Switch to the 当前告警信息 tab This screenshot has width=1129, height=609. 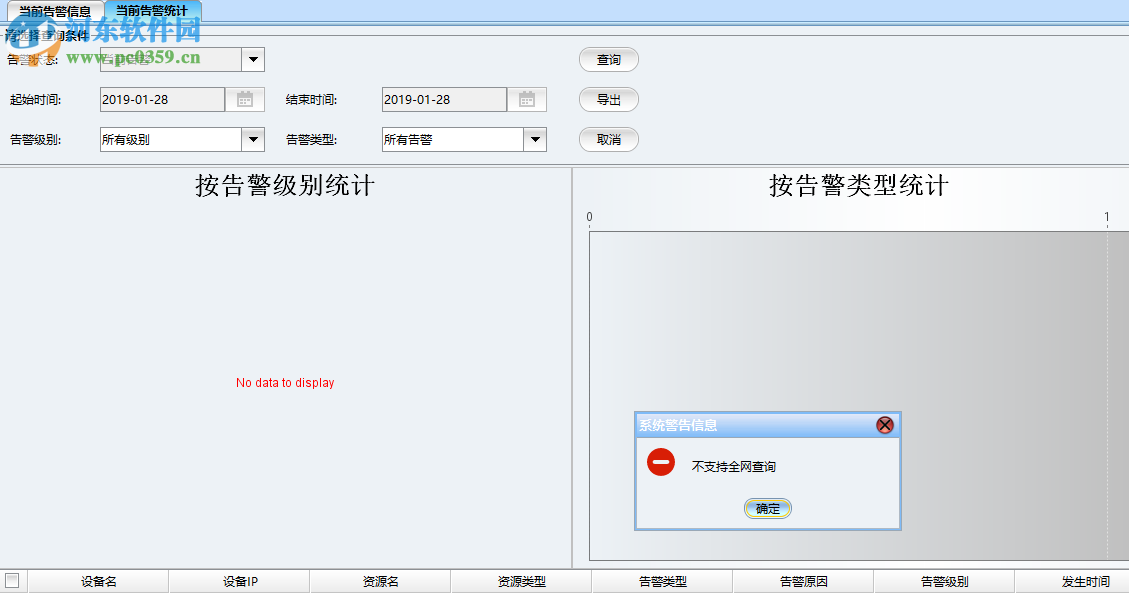(55, 11)
